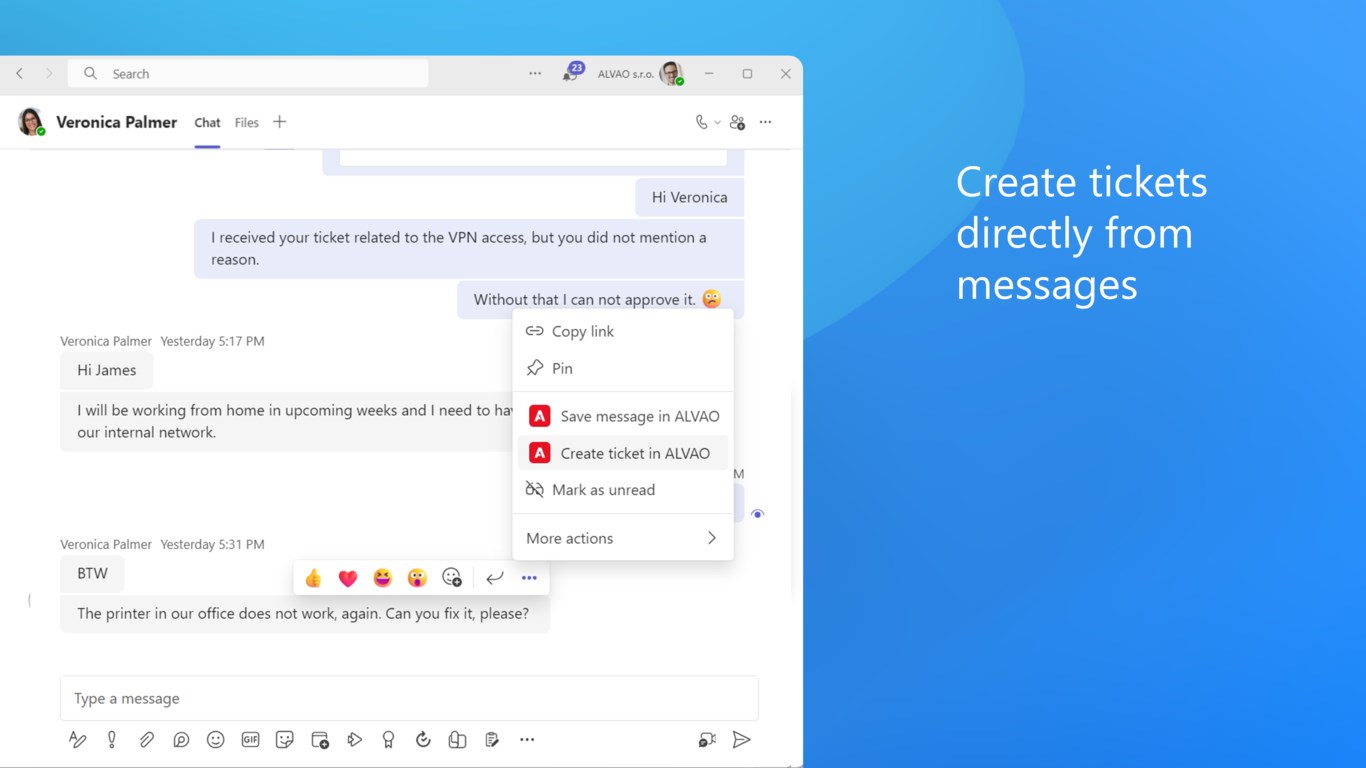Open more options on the message toolbar

pos(529,578)
